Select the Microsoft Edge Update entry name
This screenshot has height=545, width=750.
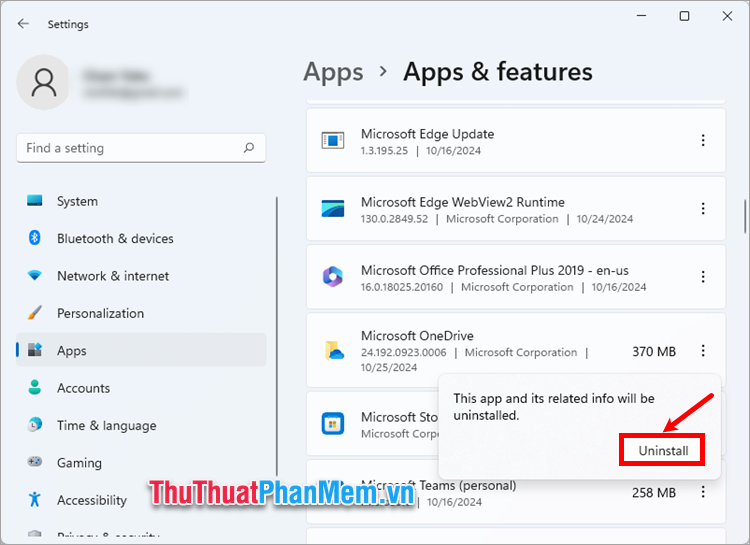[x=427, y=134]
